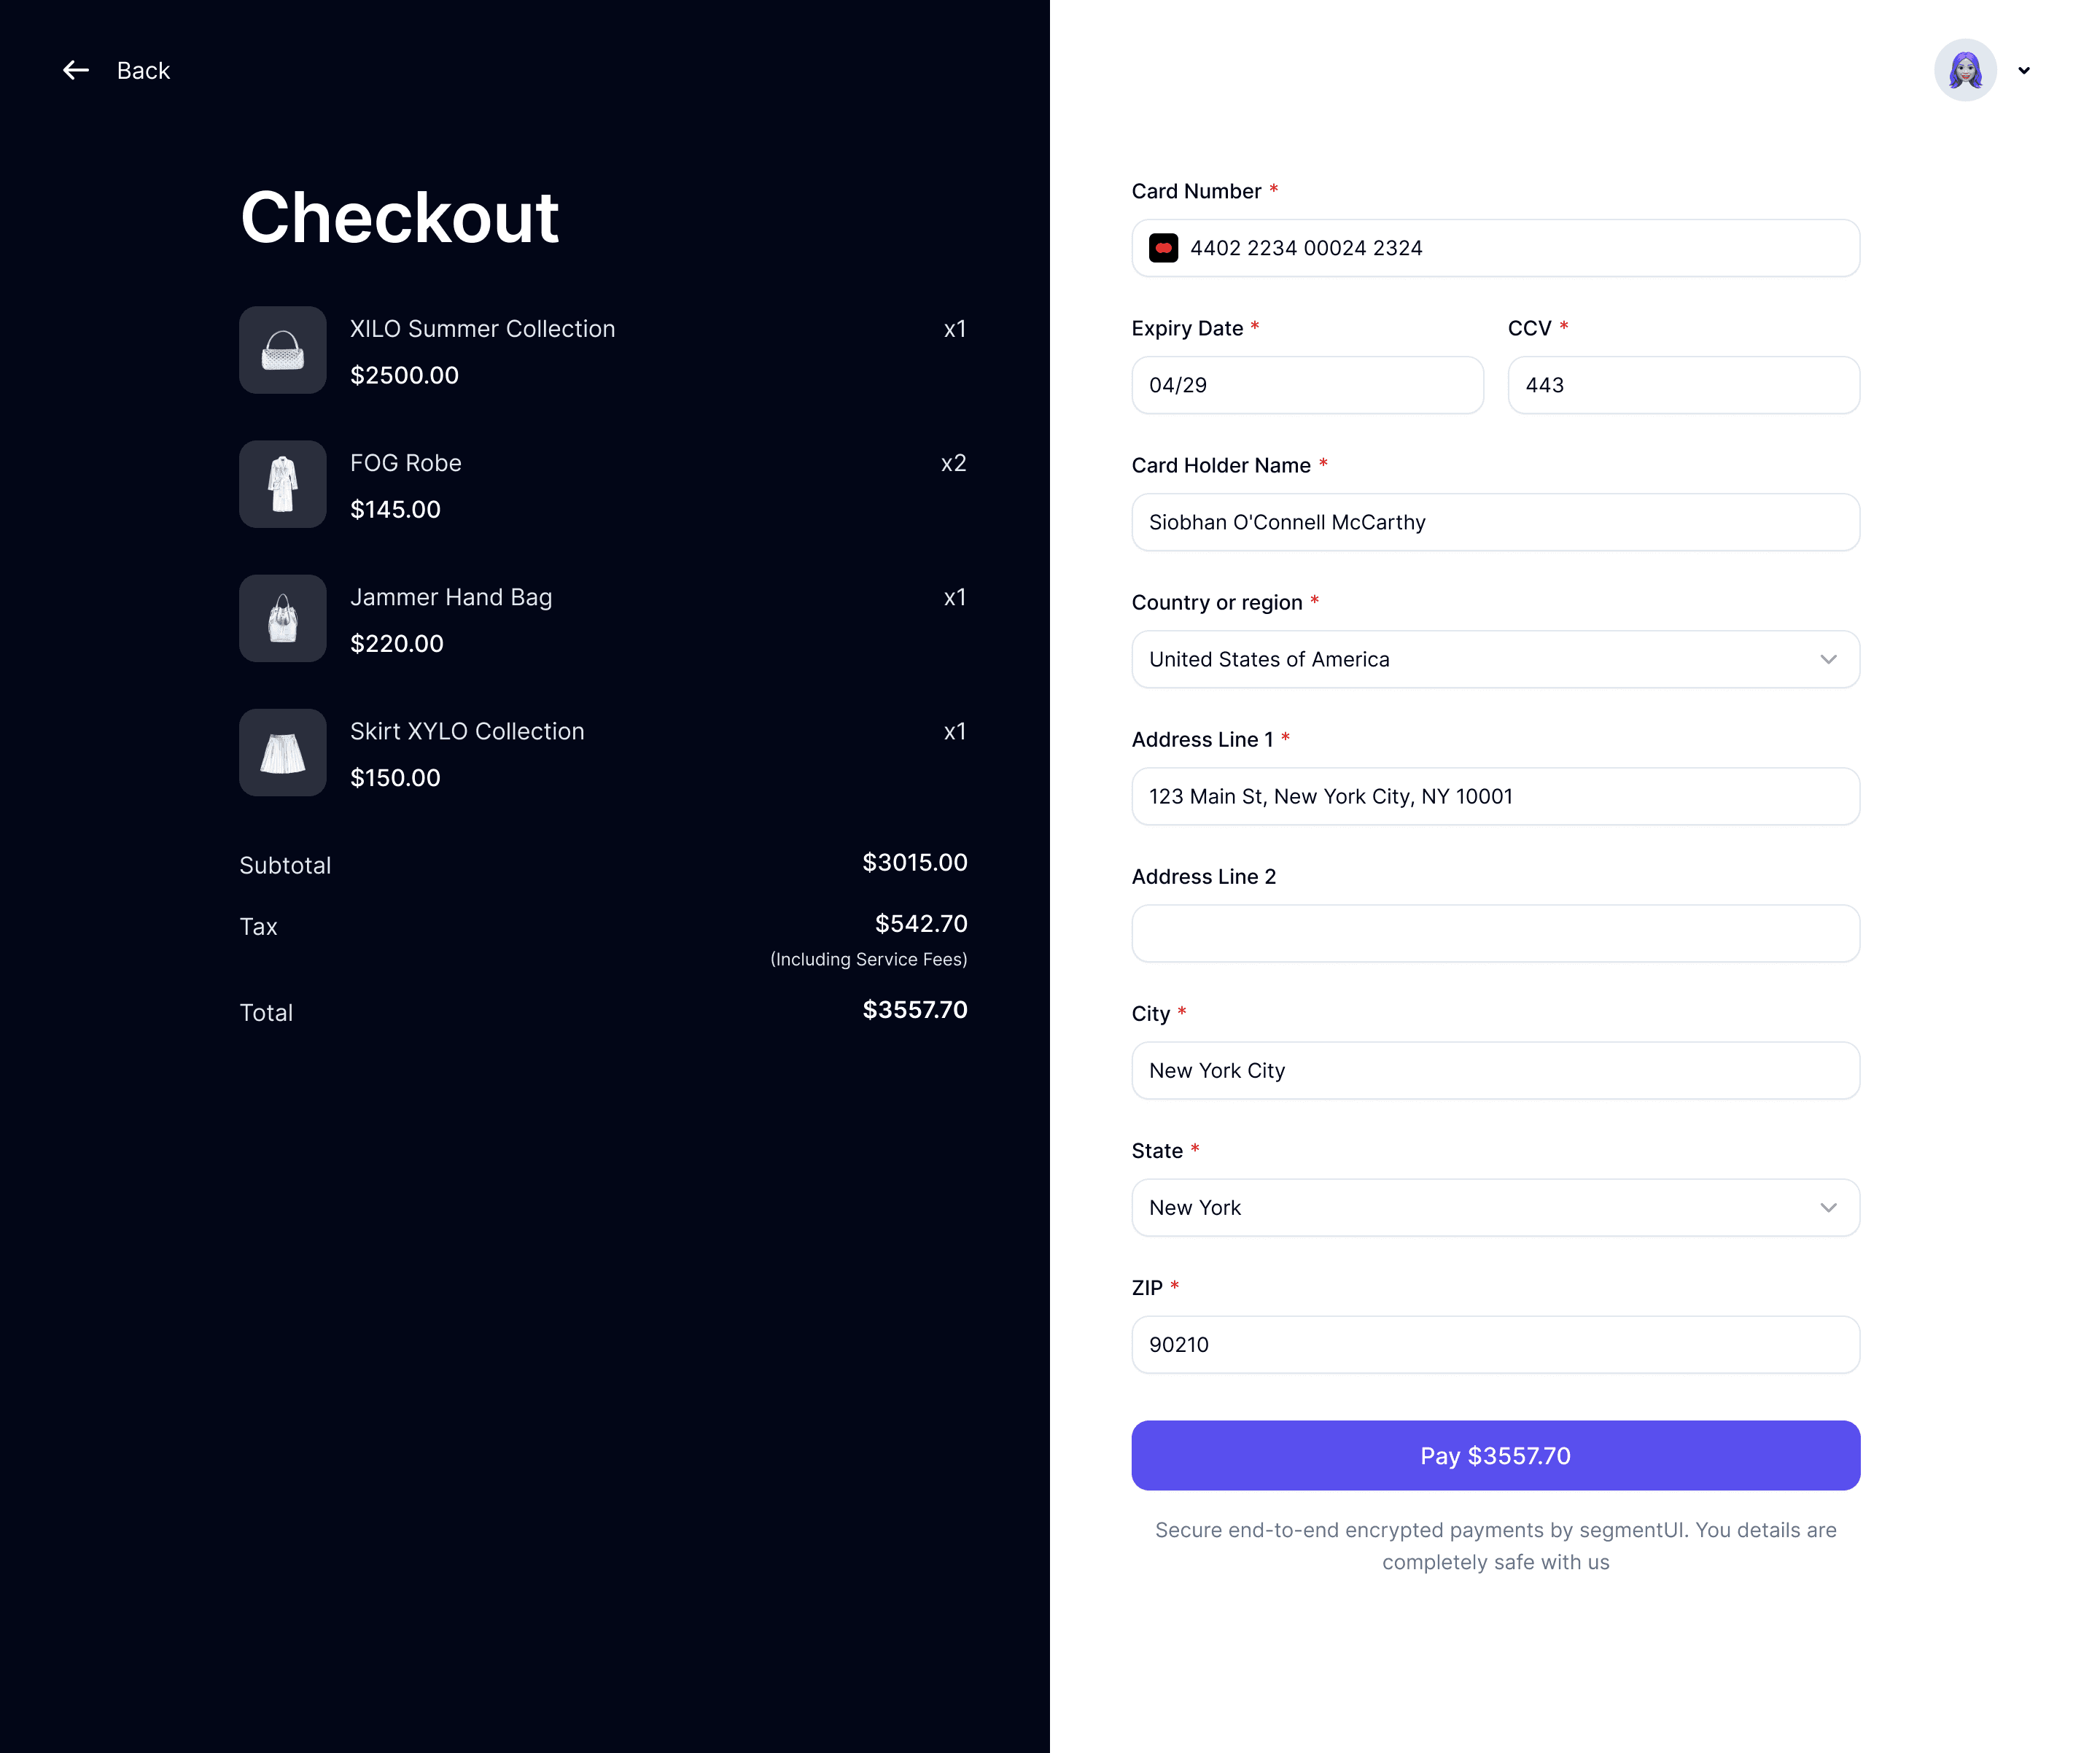2100x1753 pixels.
Task: Focus the Expiry Date field
Action: coord(1307,385)
